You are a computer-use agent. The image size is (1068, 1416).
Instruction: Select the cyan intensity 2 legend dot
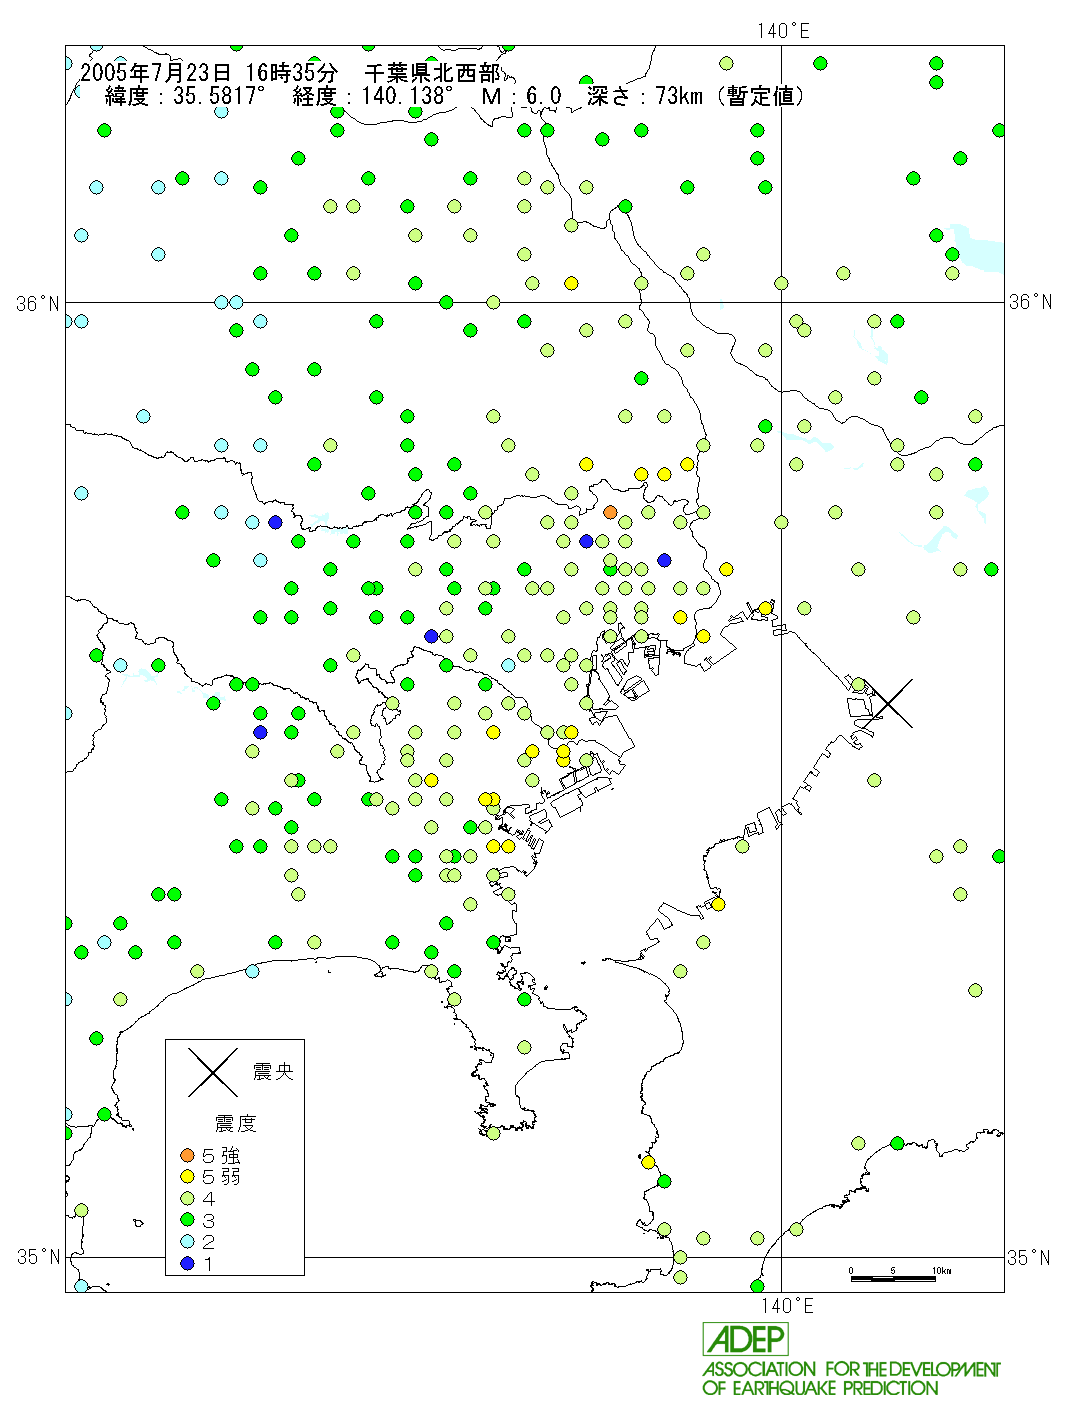click(187, 1242)
